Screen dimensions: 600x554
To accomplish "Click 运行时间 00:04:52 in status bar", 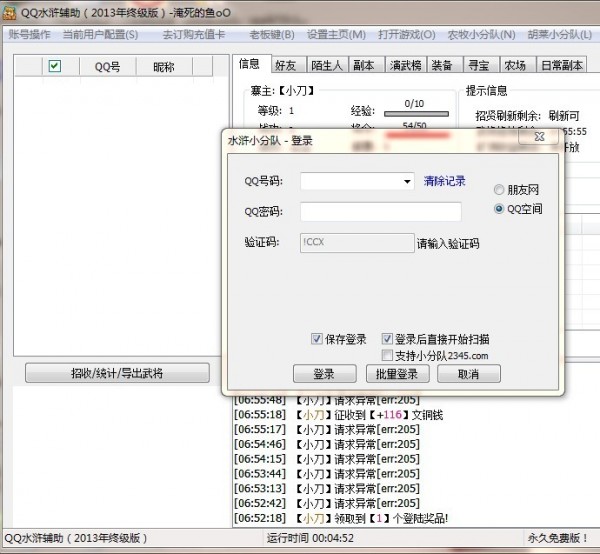I will [x=310, y=538].
